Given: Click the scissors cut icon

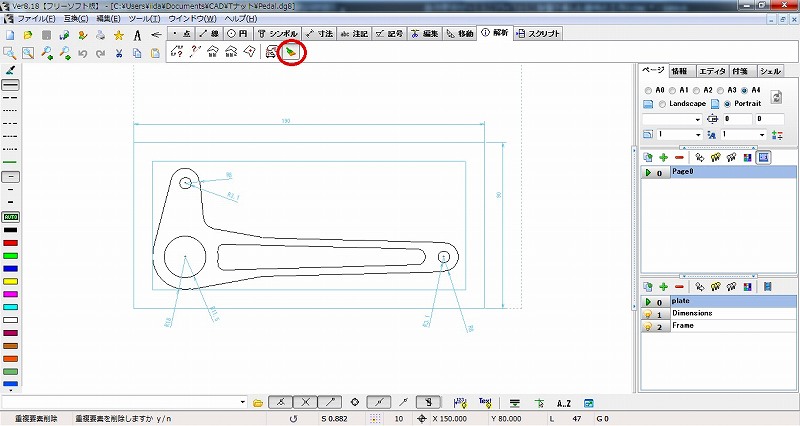Looking at the screenshot, I should point(118,52).
